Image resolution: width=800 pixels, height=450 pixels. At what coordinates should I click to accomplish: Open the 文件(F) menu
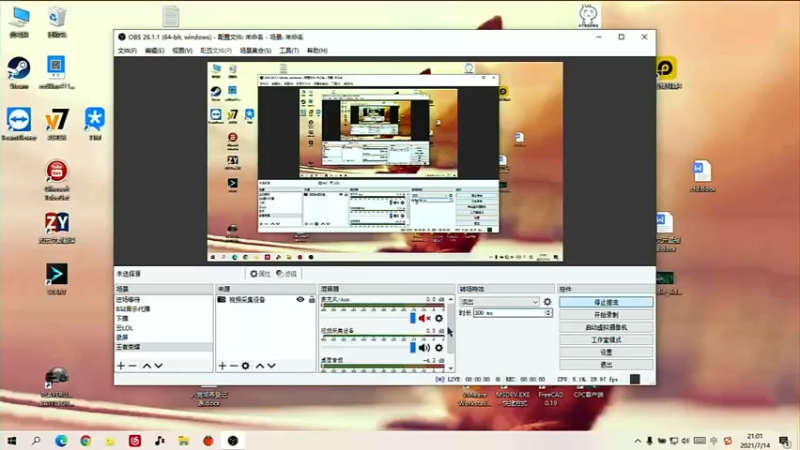click(x=127, y=51)
